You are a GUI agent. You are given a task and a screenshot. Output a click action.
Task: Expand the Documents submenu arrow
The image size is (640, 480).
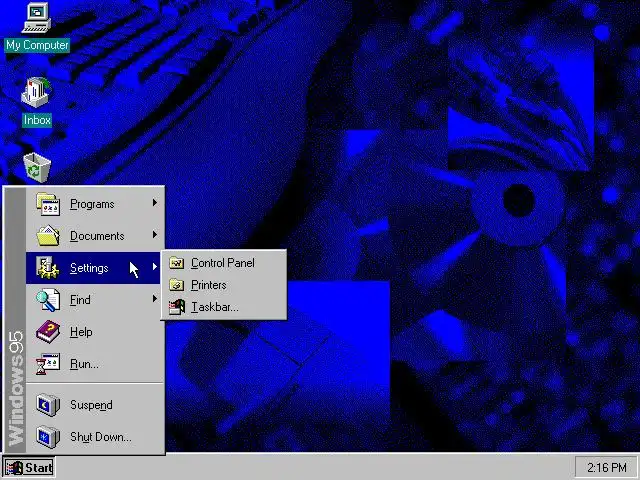point(155,234)
